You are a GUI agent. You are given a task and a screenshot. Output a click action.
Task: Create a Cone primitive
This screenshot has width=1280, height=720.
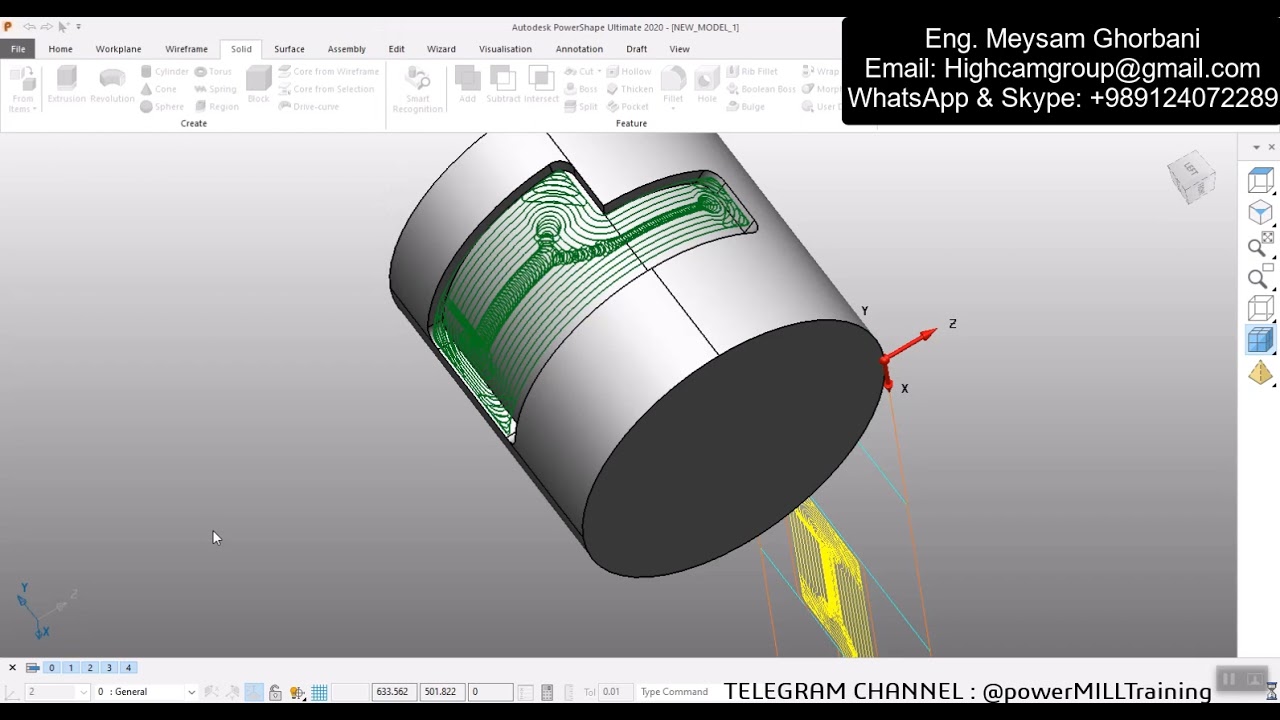click(158, 89)
